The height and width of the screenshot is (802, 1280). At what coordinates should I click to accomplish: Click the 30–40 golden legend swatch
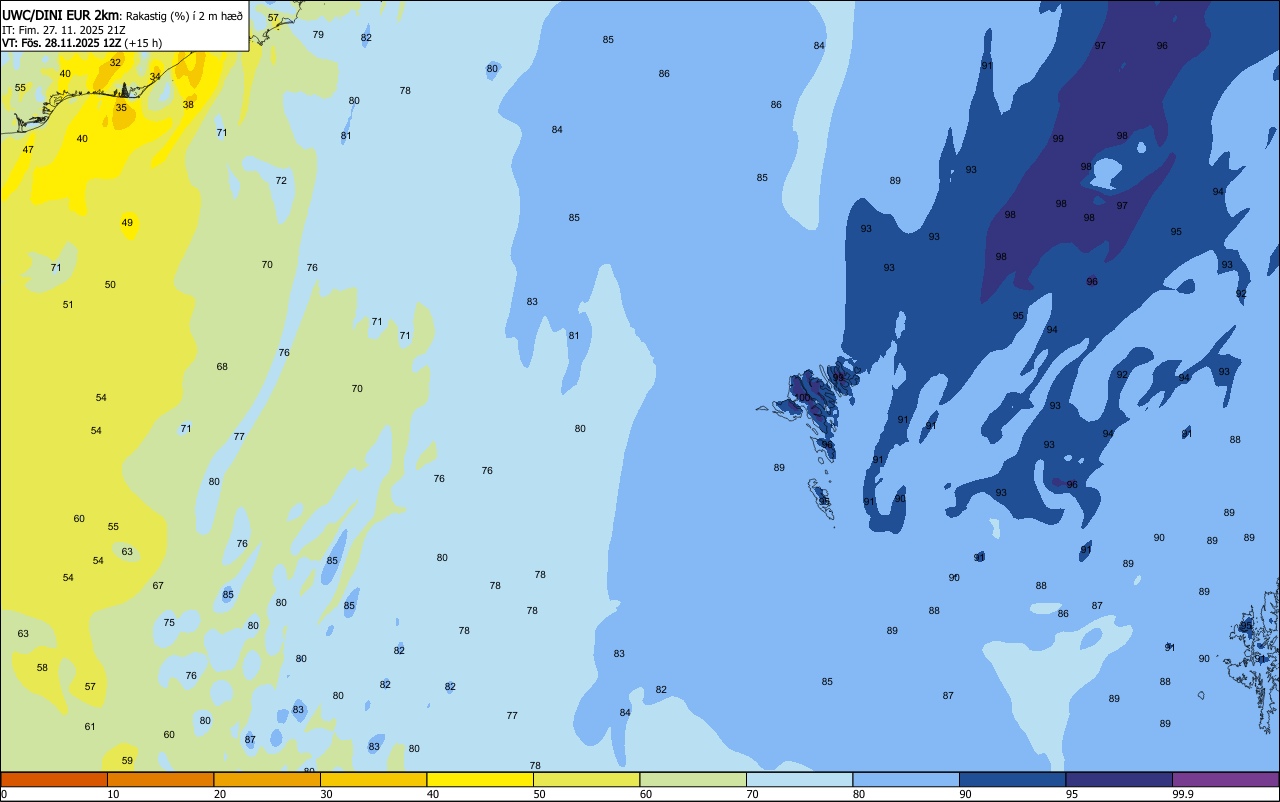click(373, 779)
